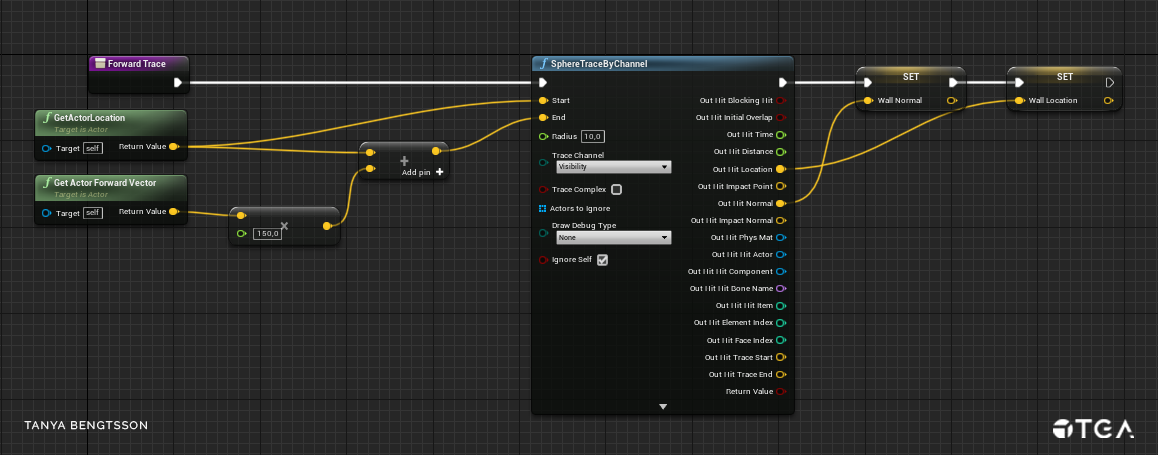Click the Radius value field 10,0
Screen dimensions: 1158x455
point(594,136)
